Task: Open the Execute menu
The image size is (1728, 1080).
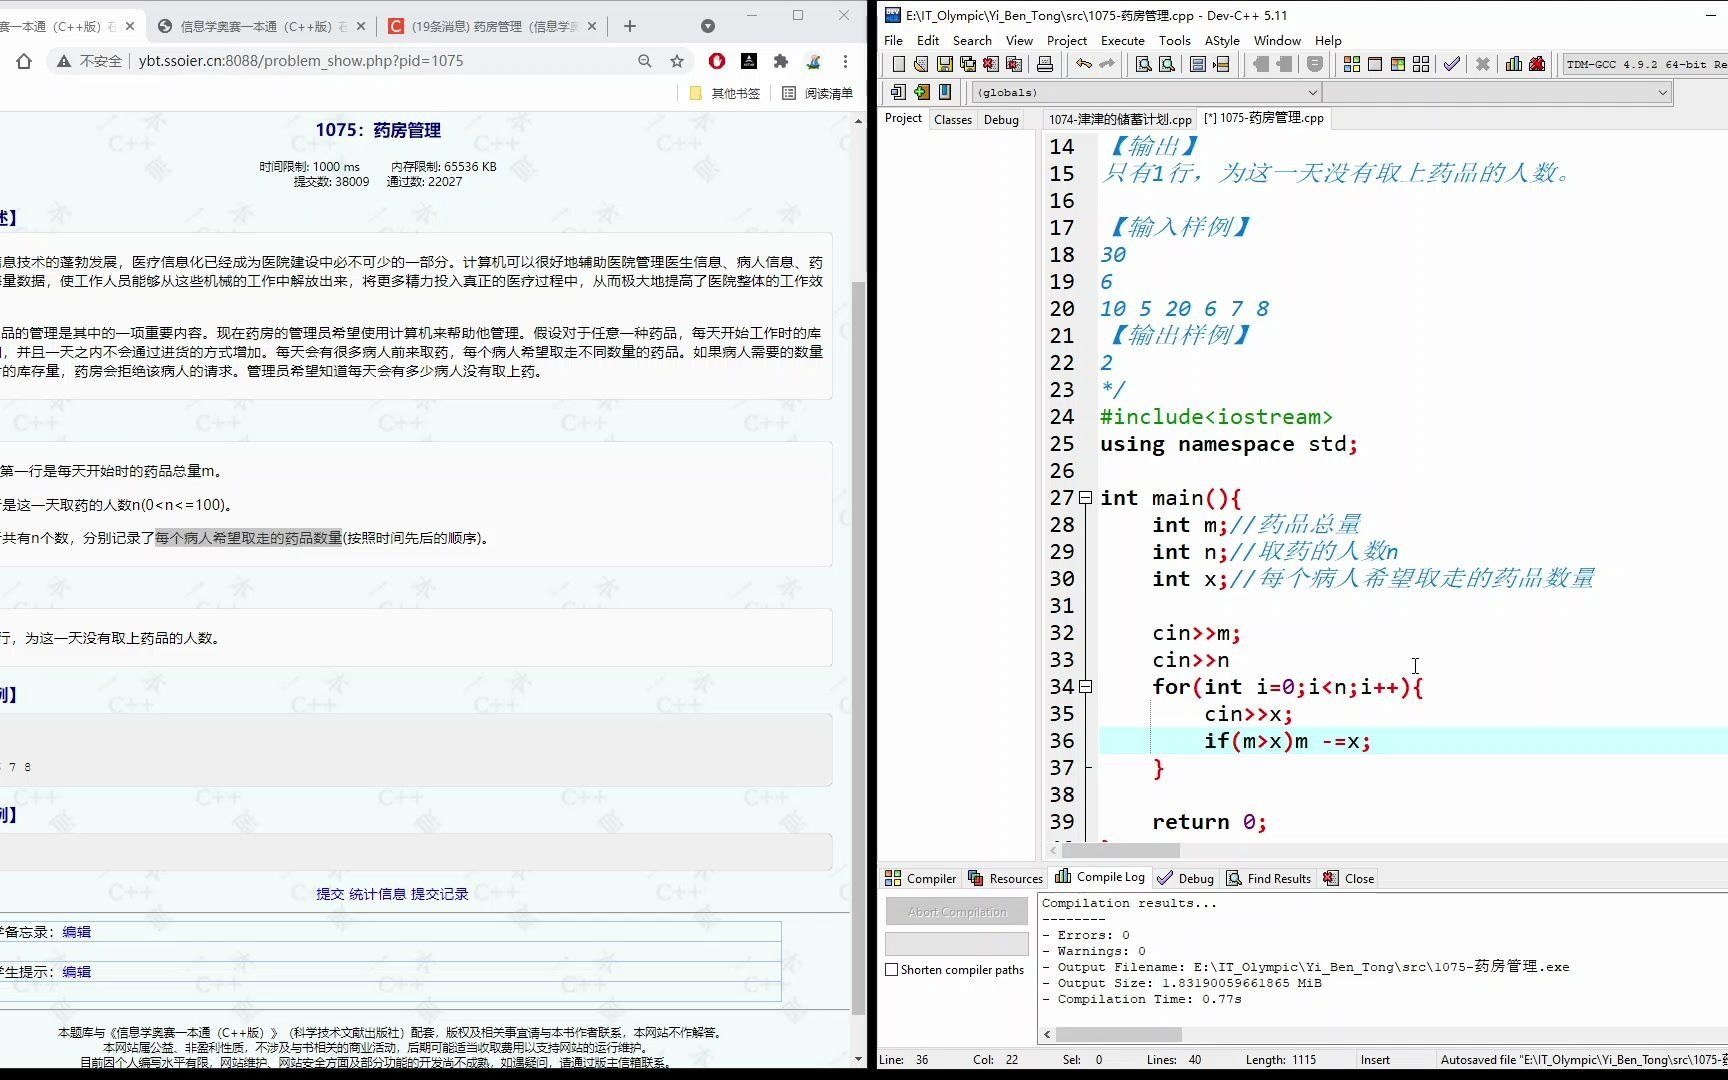Action: click(1122, 40)
